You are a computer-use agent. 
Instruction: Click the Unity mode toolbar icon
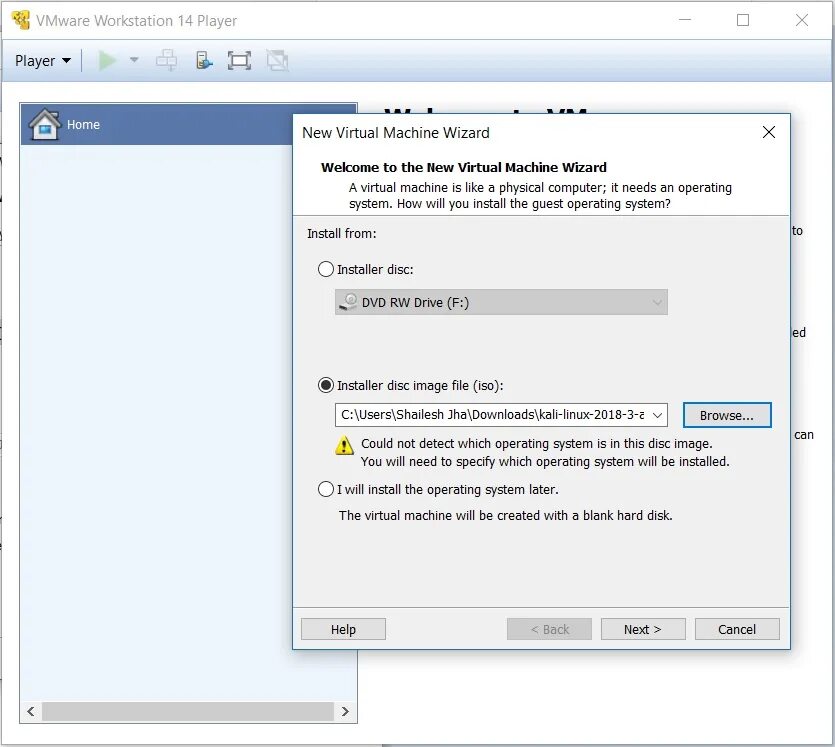tap(277, 61)
